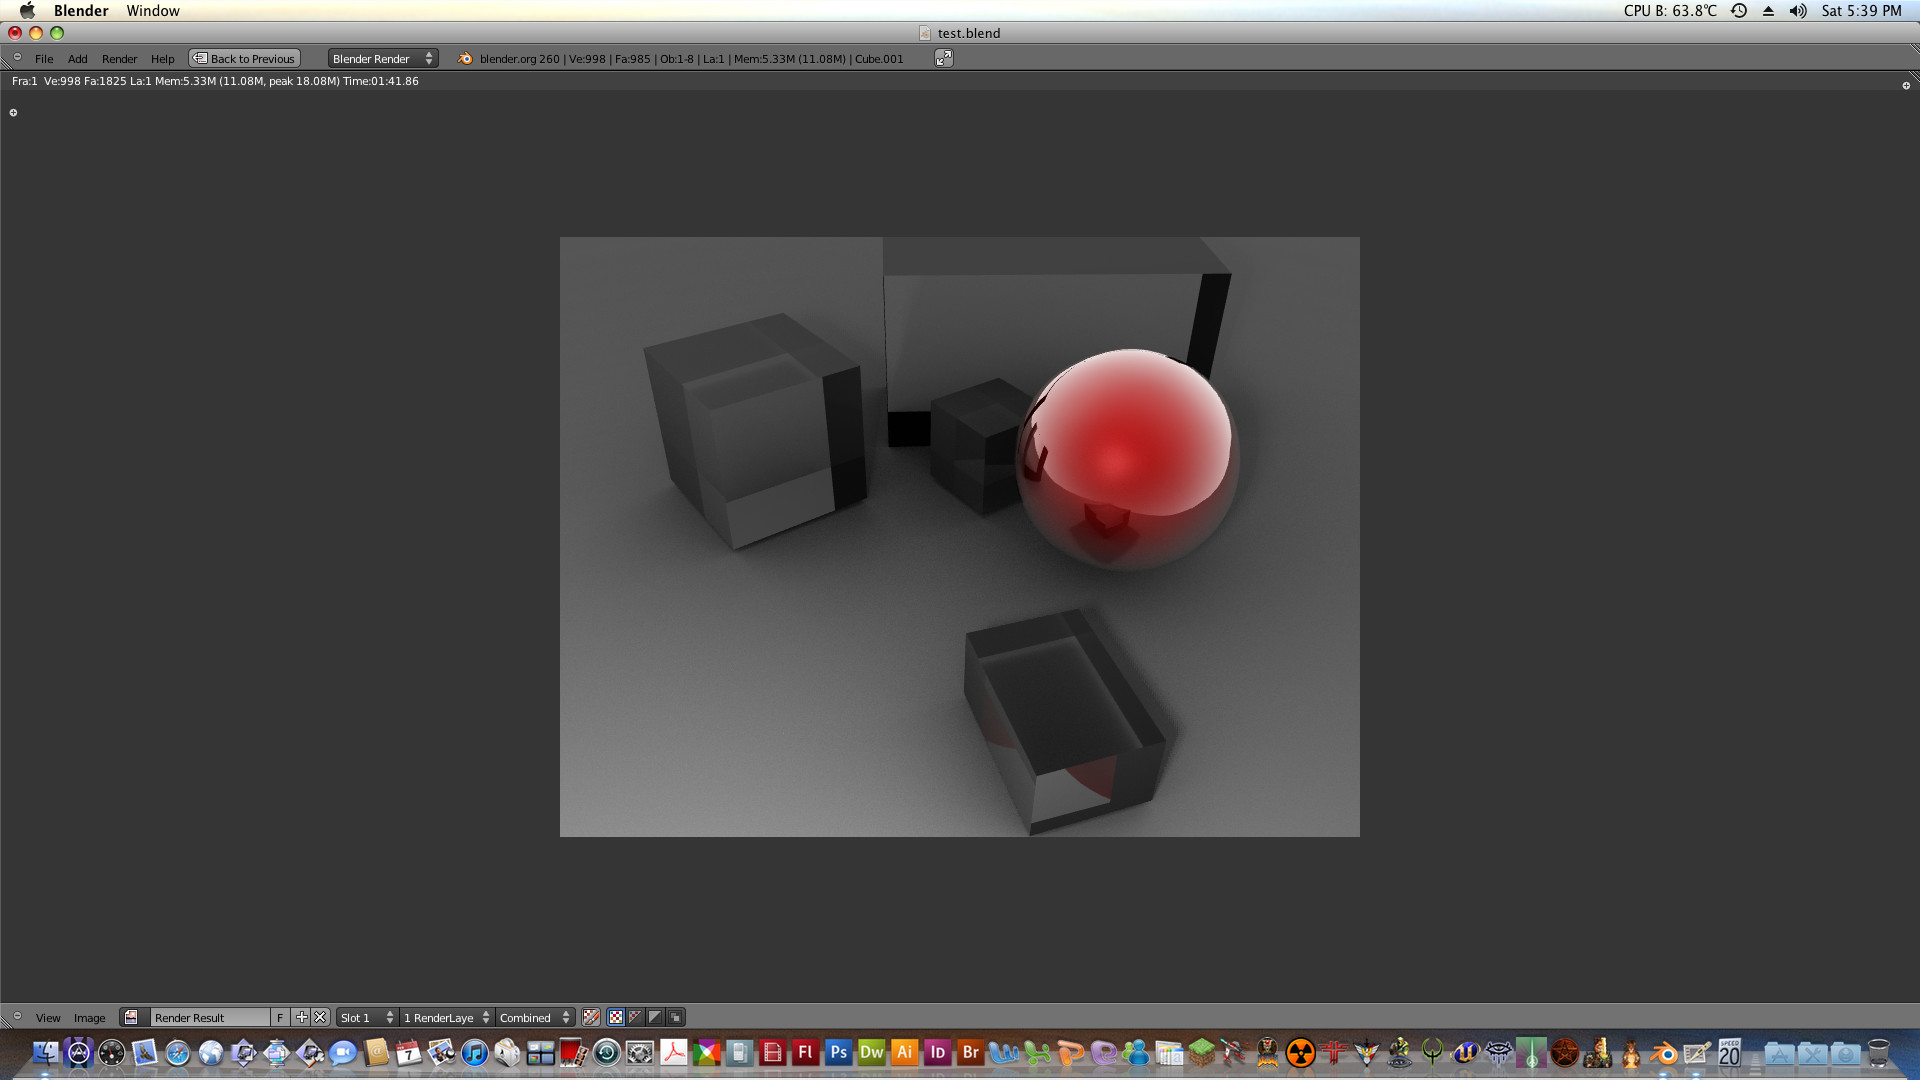Open the Image menu in editor header
Image resolution: width=1920 pixels, height=1080 pixels.
pos(89,1017)
